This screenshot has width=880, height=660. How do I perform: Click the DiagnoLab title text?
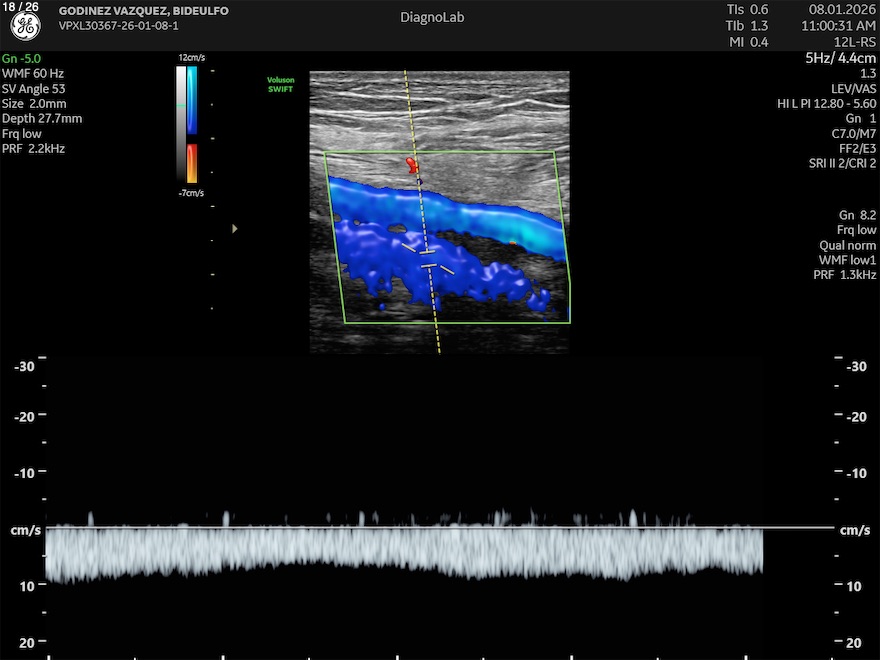pos(432,17)
